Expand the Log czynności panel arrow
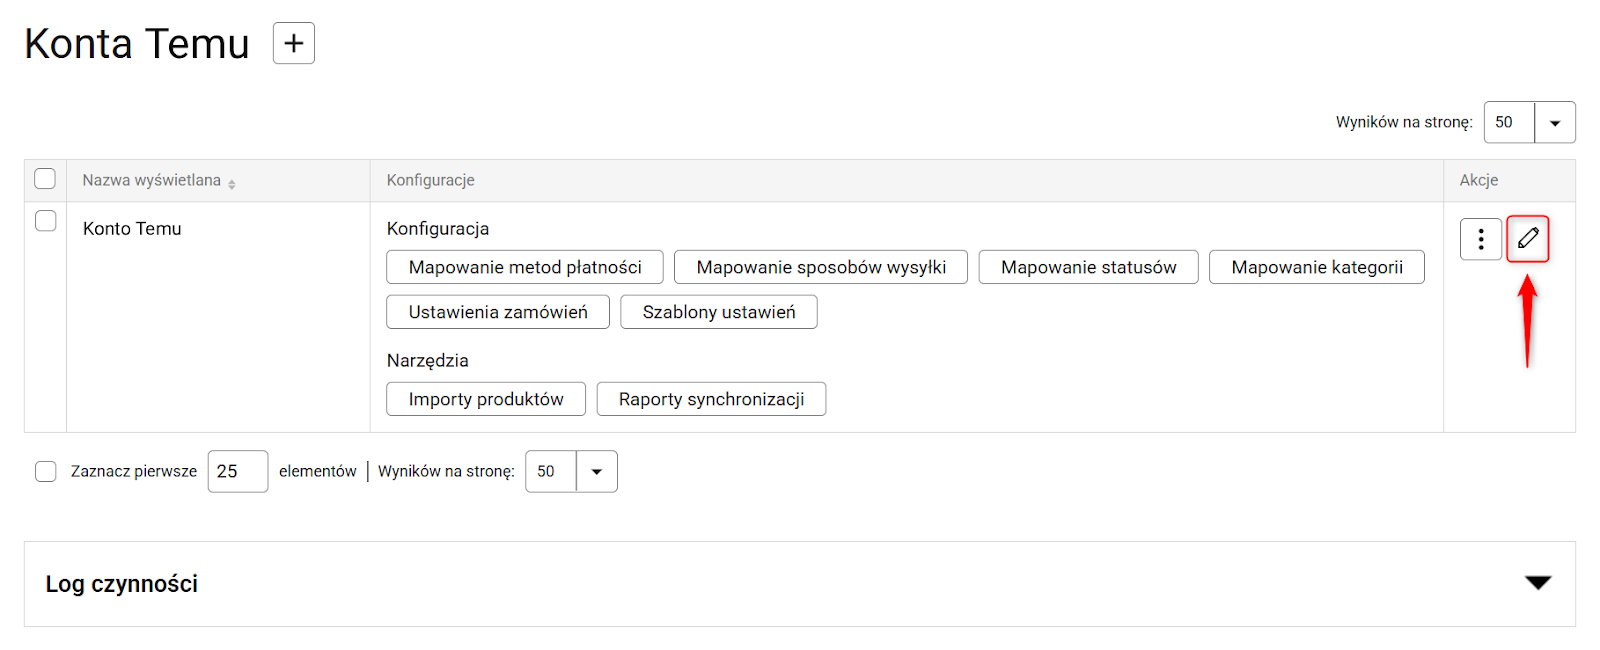 [1537, 583]
